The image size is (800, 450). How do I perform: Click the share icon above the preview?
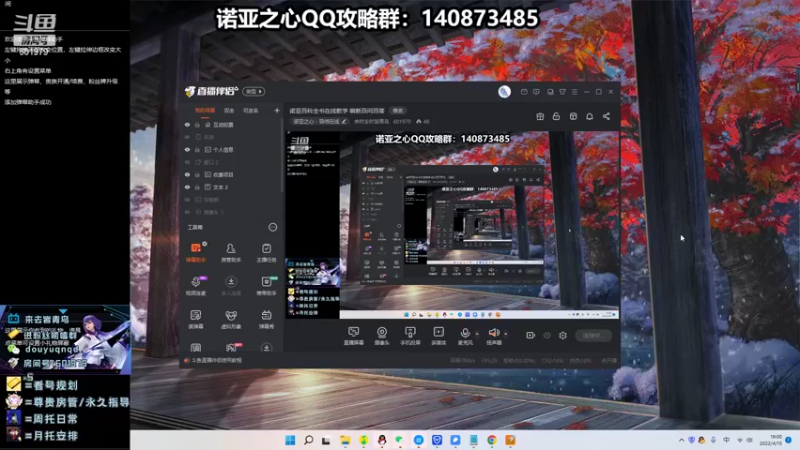(x=606, y=116)
